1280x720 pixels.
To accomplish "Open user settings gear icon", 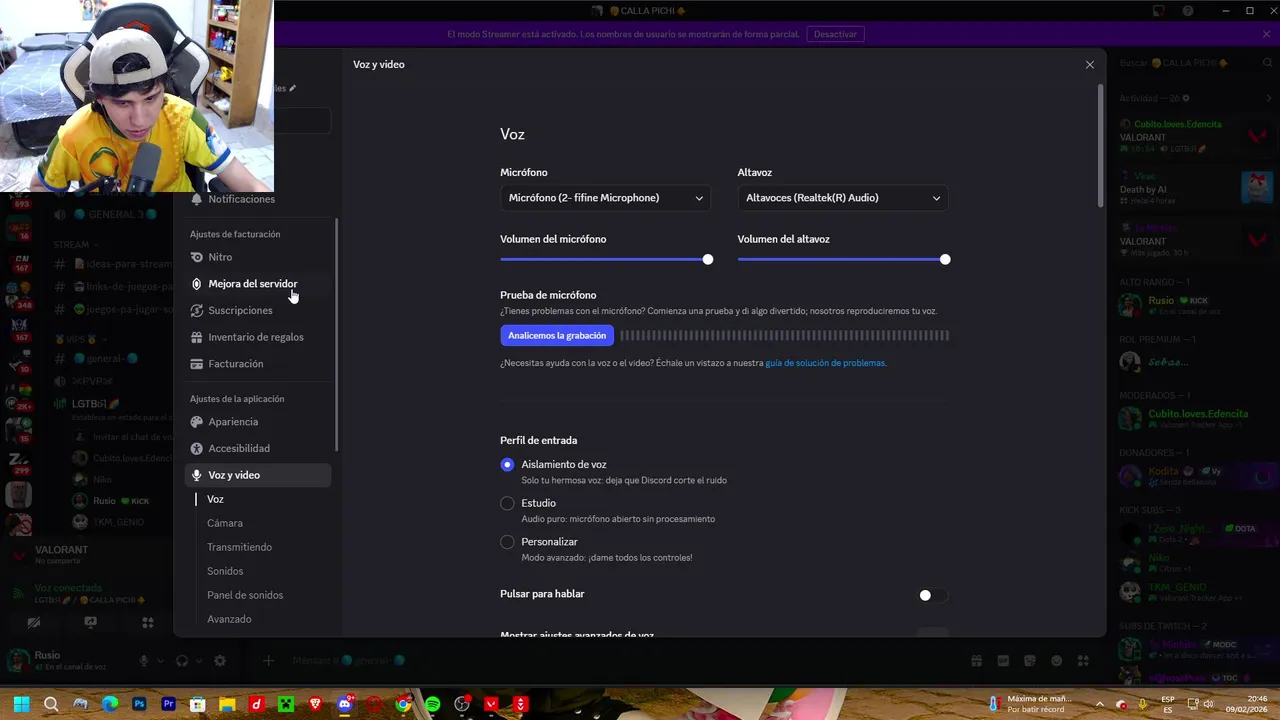I will click(x=220, y=661).
